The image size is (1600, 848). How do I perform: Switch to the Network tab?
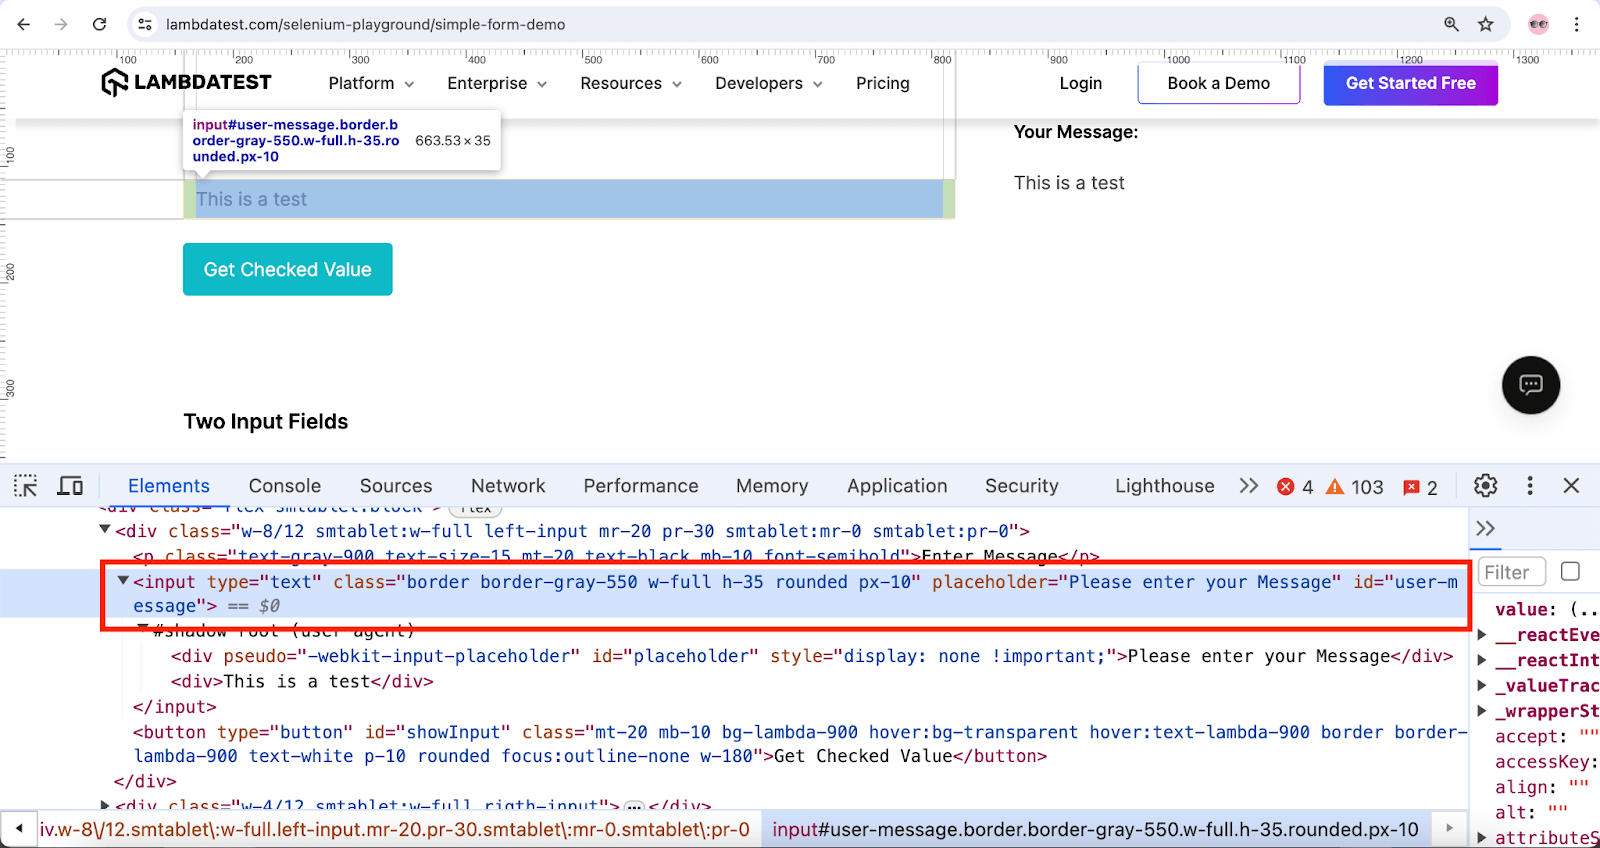(508, 486)
